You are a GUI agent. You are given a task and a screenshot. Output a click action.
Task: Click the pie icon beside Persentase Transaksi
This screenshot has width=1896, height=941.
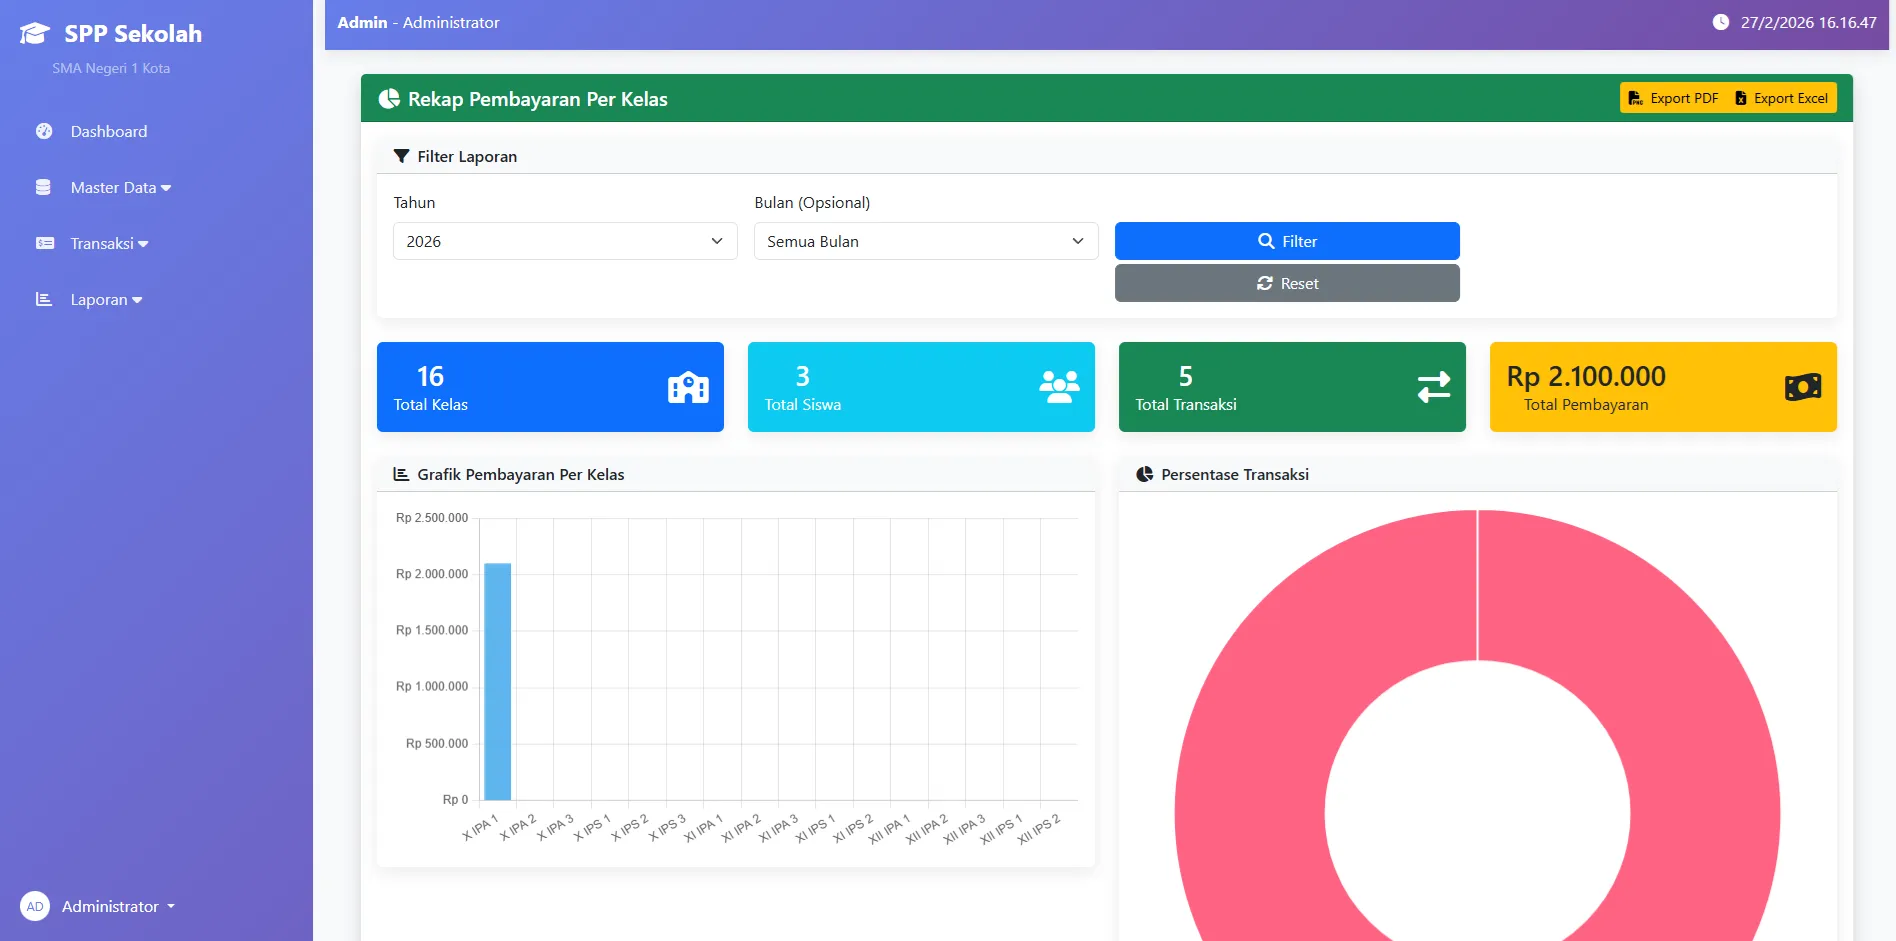coord(1145,474)
